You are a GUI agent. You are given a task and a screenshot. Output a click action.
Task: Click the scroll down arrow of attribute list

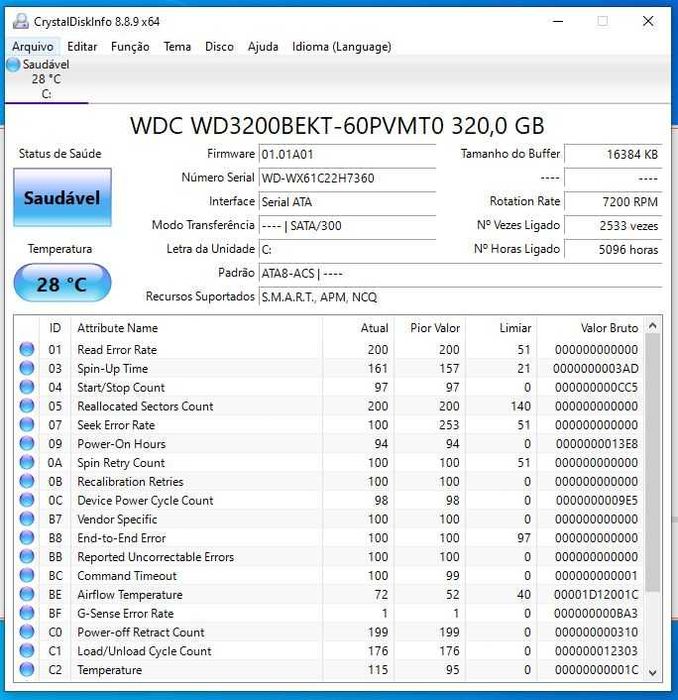[653, 672]
